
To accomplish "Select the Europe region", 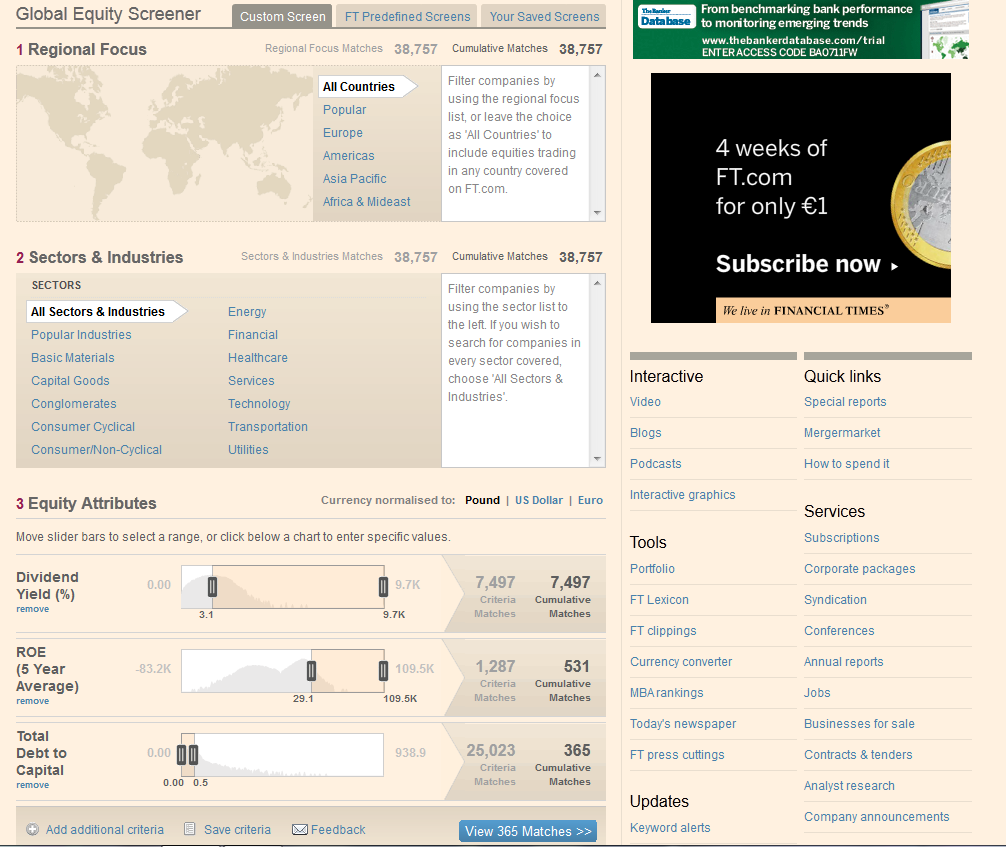I will pyautogui.click(x=343, y=133).
